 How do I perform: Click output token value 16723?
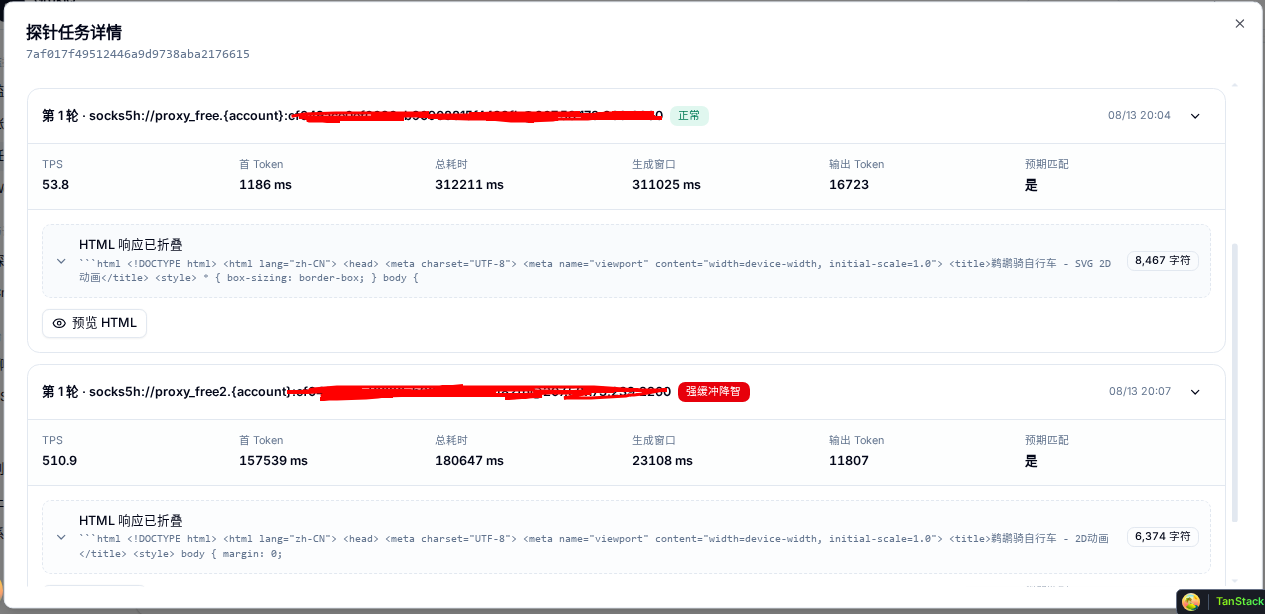pyautogui.click(x=849, y=185)
